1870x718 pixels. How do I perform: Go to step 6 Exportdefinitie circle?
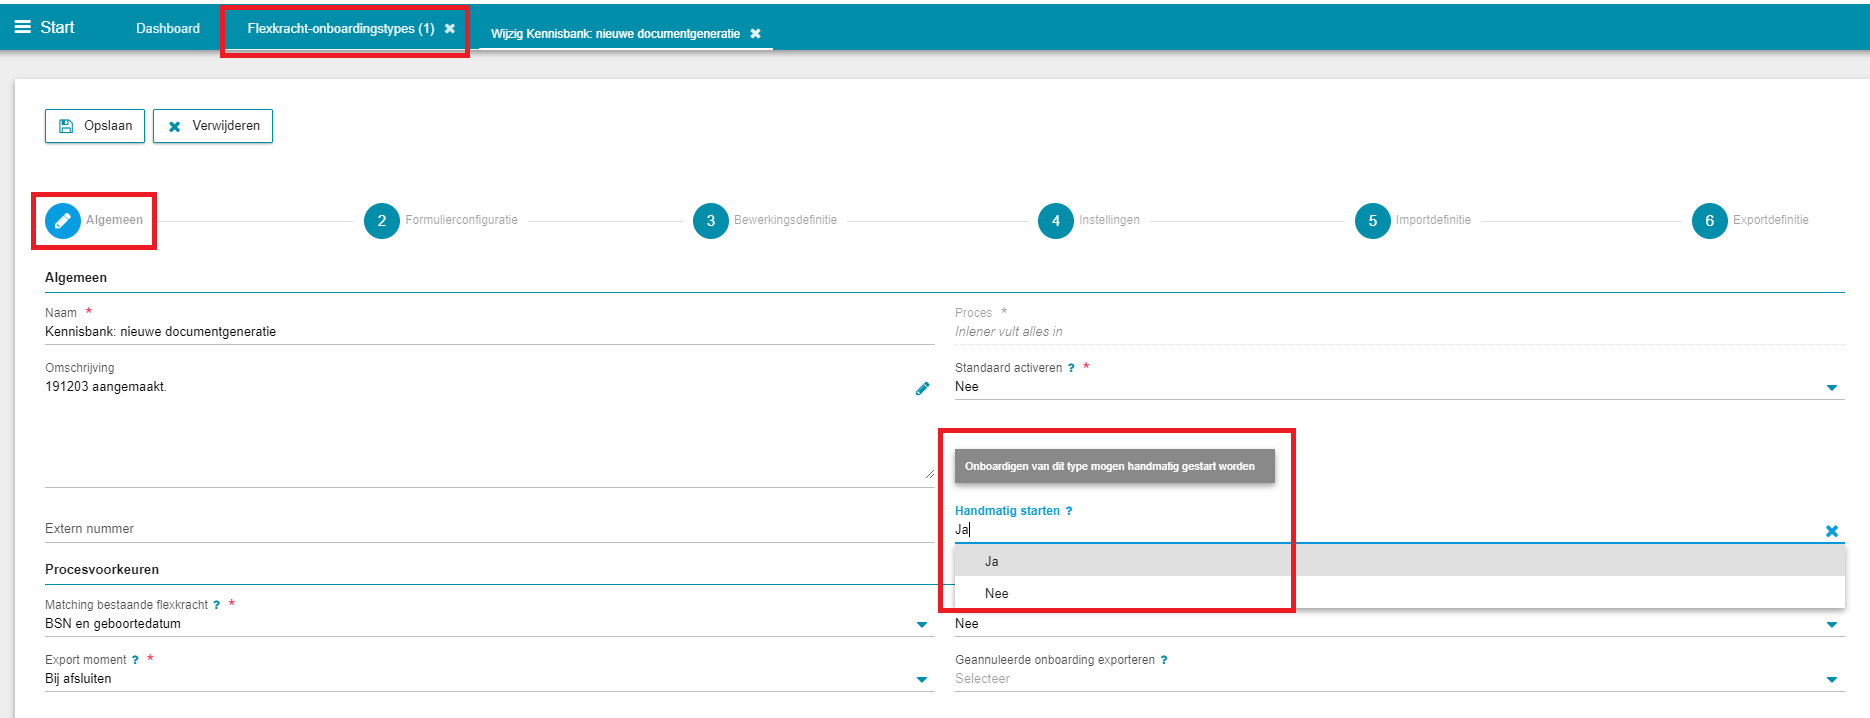(1710, 220)
